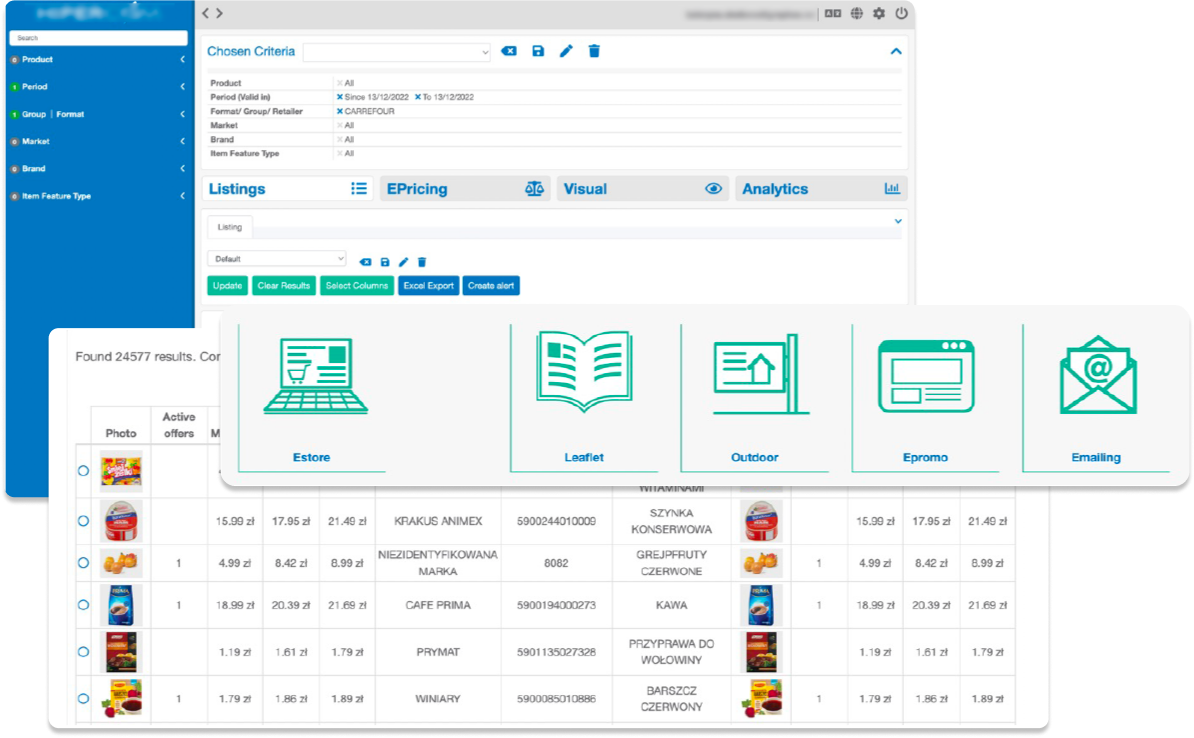Select radio button for WINIARY row

83,698
